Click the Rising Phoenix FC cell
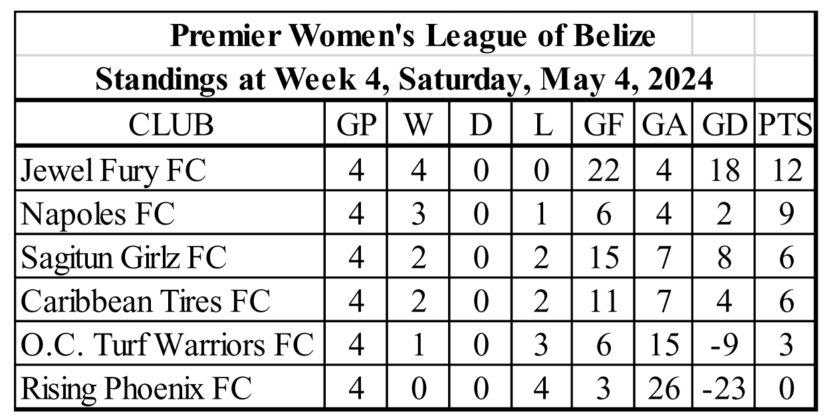The width and height of the screenshot is (829, 420). 170,388
